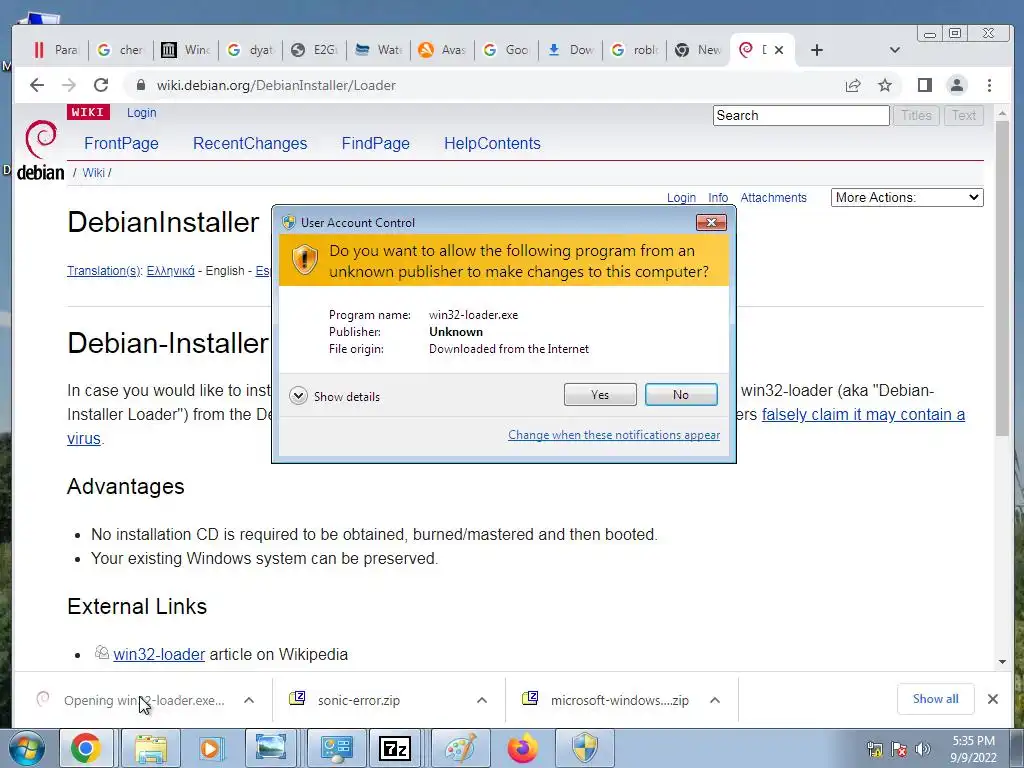The width and height of the screenshot is (1024, 768).
Task: Switch to the Dow download tab
Action: [571, 50]
